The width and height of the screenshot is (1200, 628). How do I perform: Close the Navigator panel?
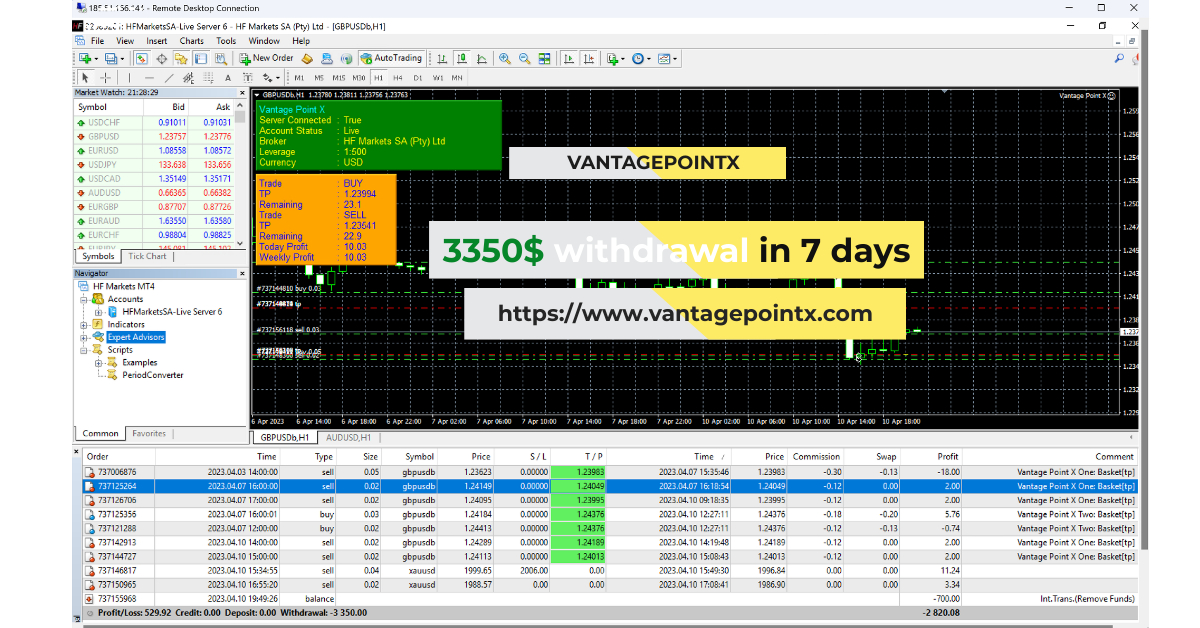[x=241, y=272]
